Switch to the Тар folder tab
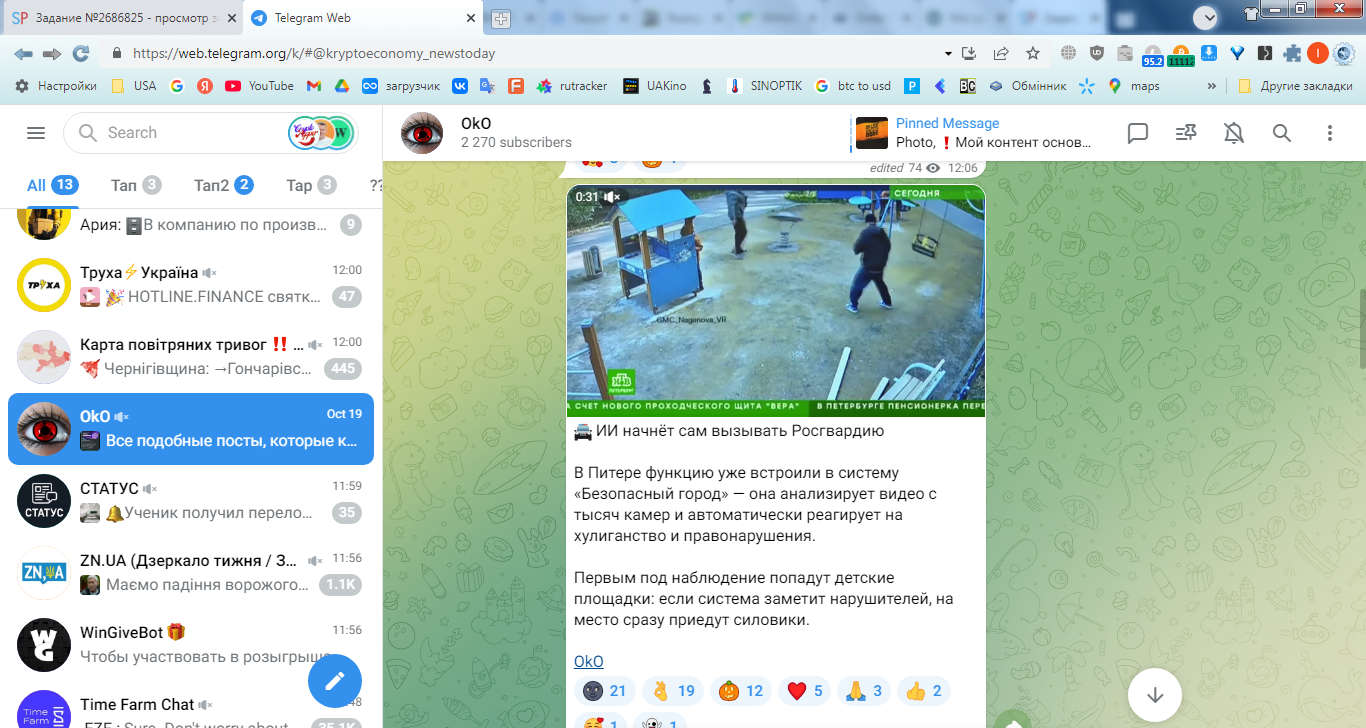Screen dimensions: 1366x728 coord(311,185)
